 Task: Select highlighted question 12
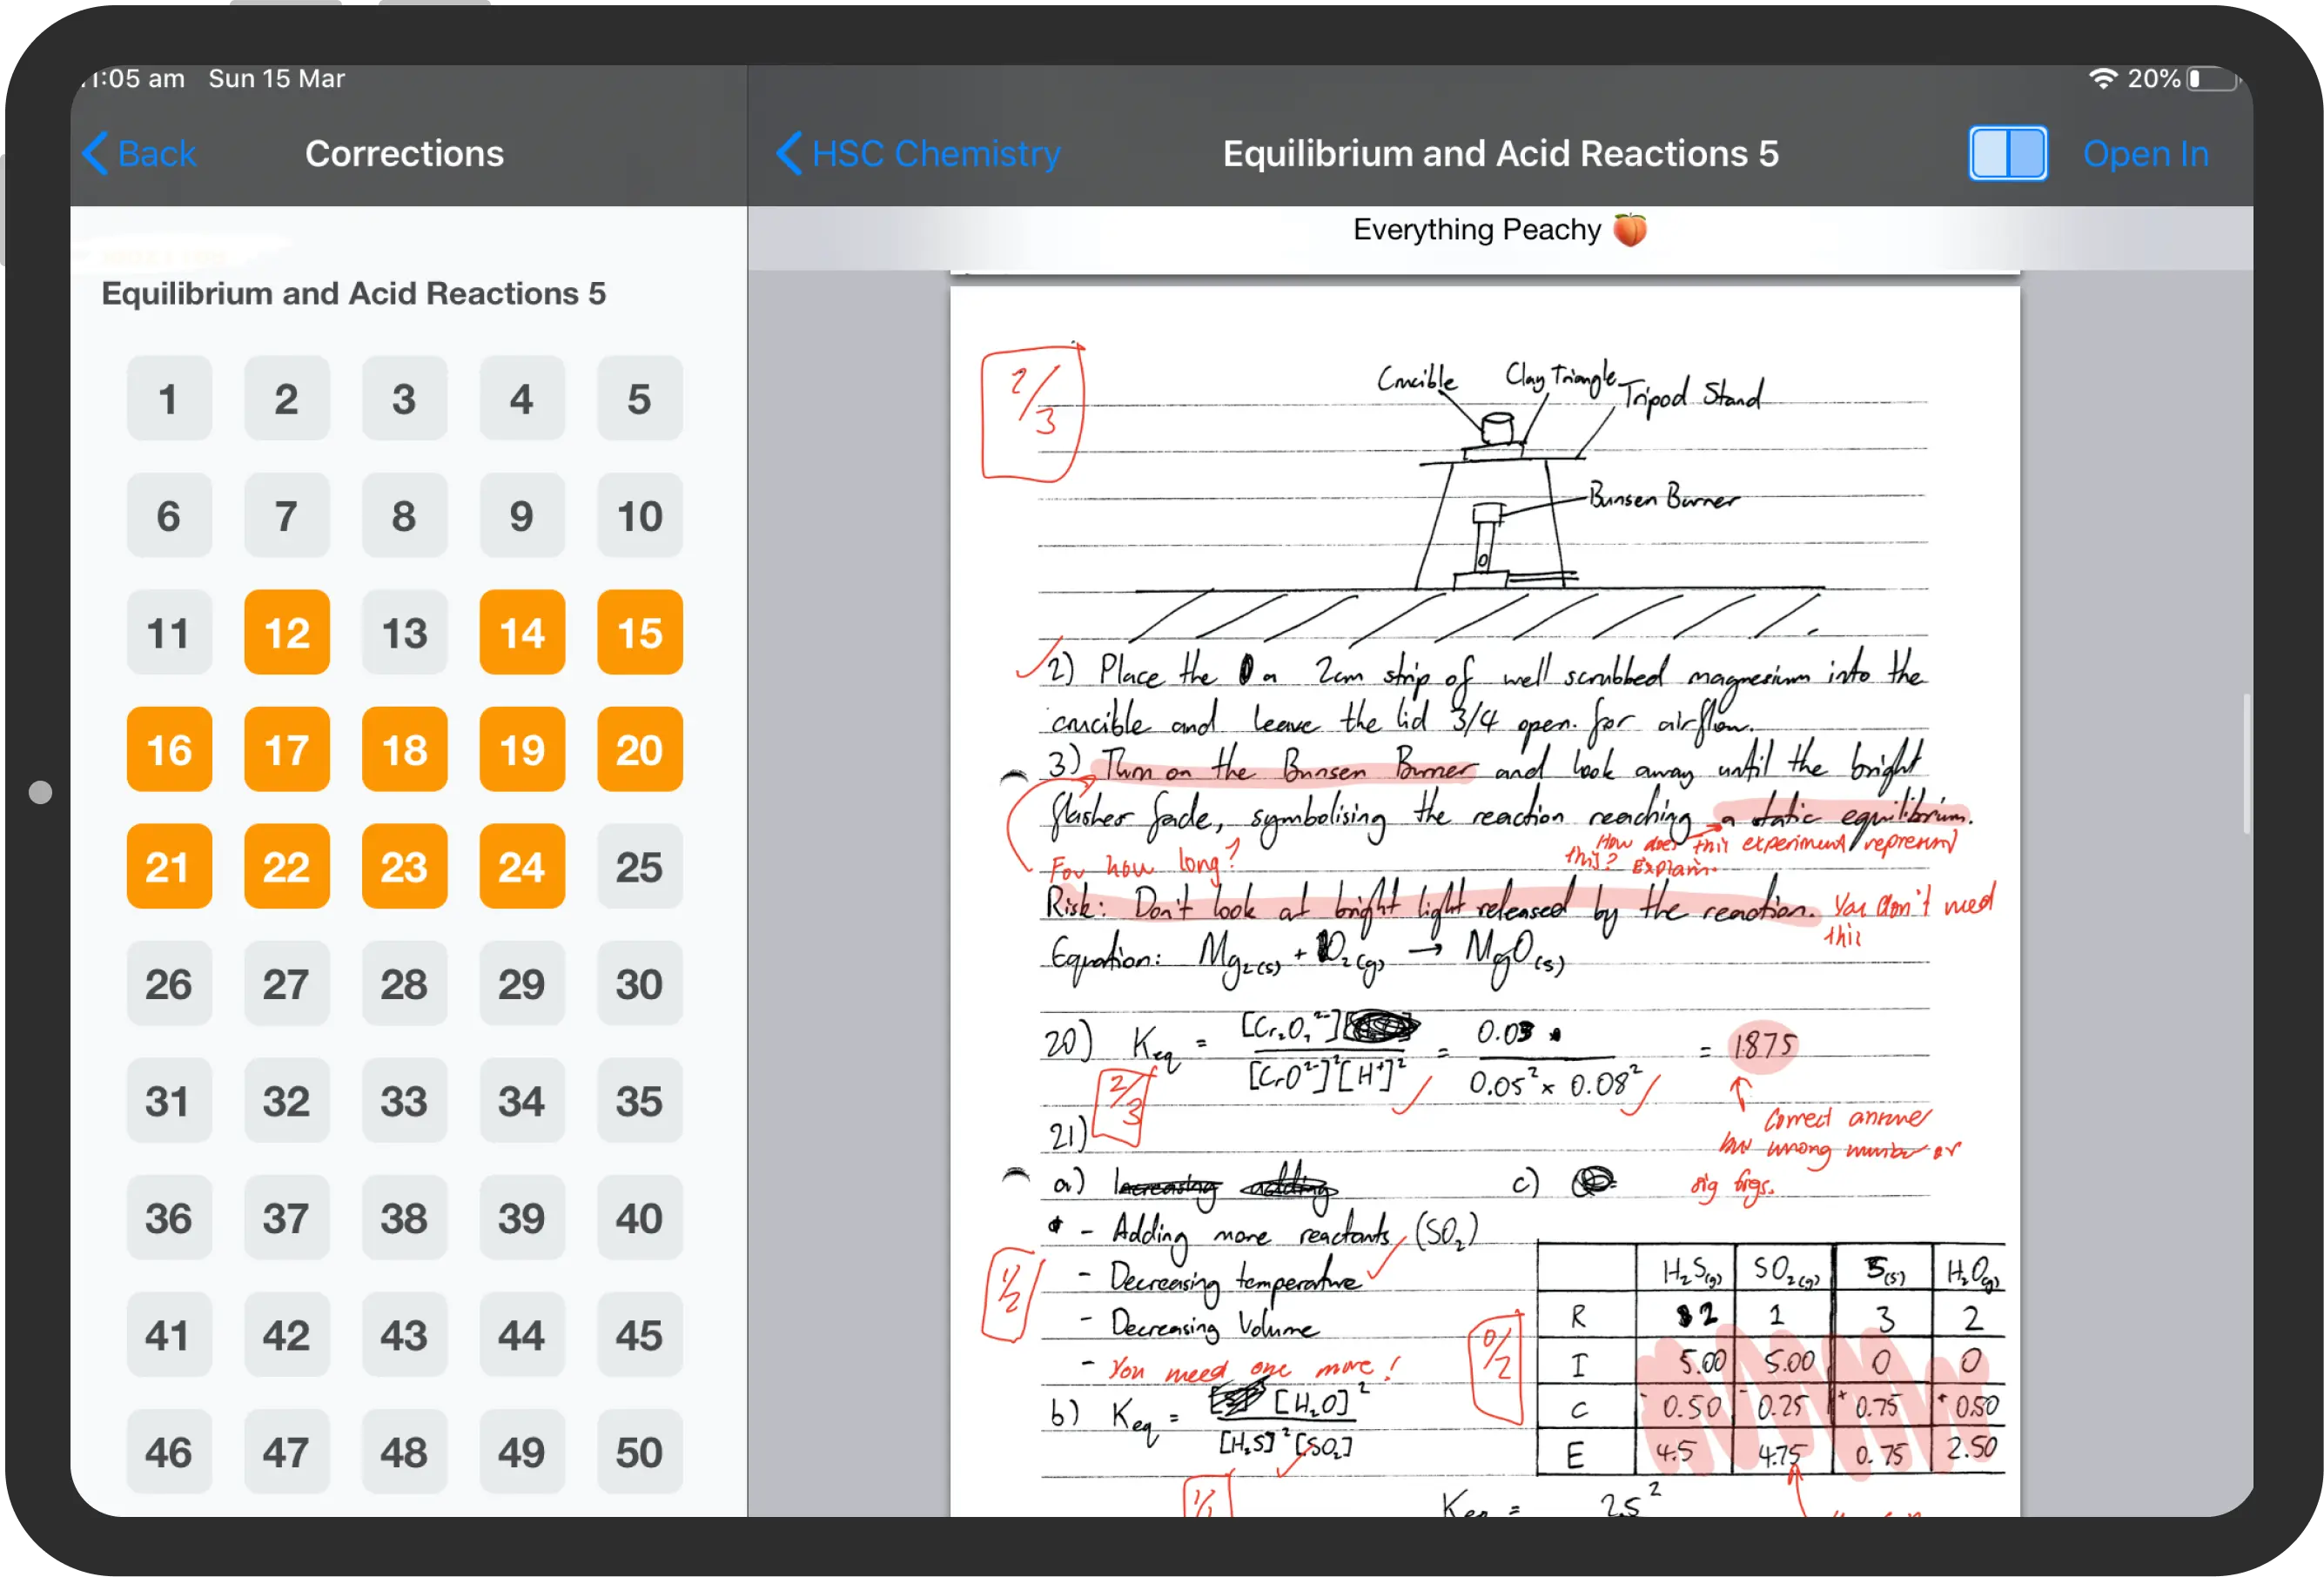[x=286, y=632]
